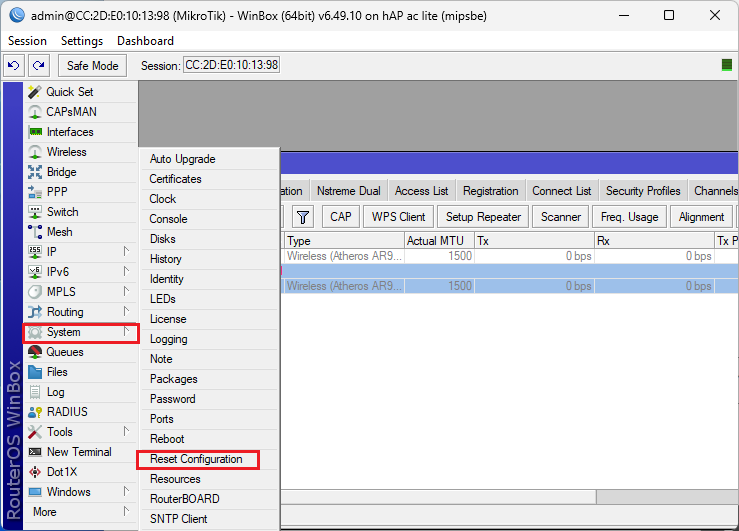The height and width of the screenshot is (531, 739).
Task: Click the Tools wrench icon
Action: point(35,432)
